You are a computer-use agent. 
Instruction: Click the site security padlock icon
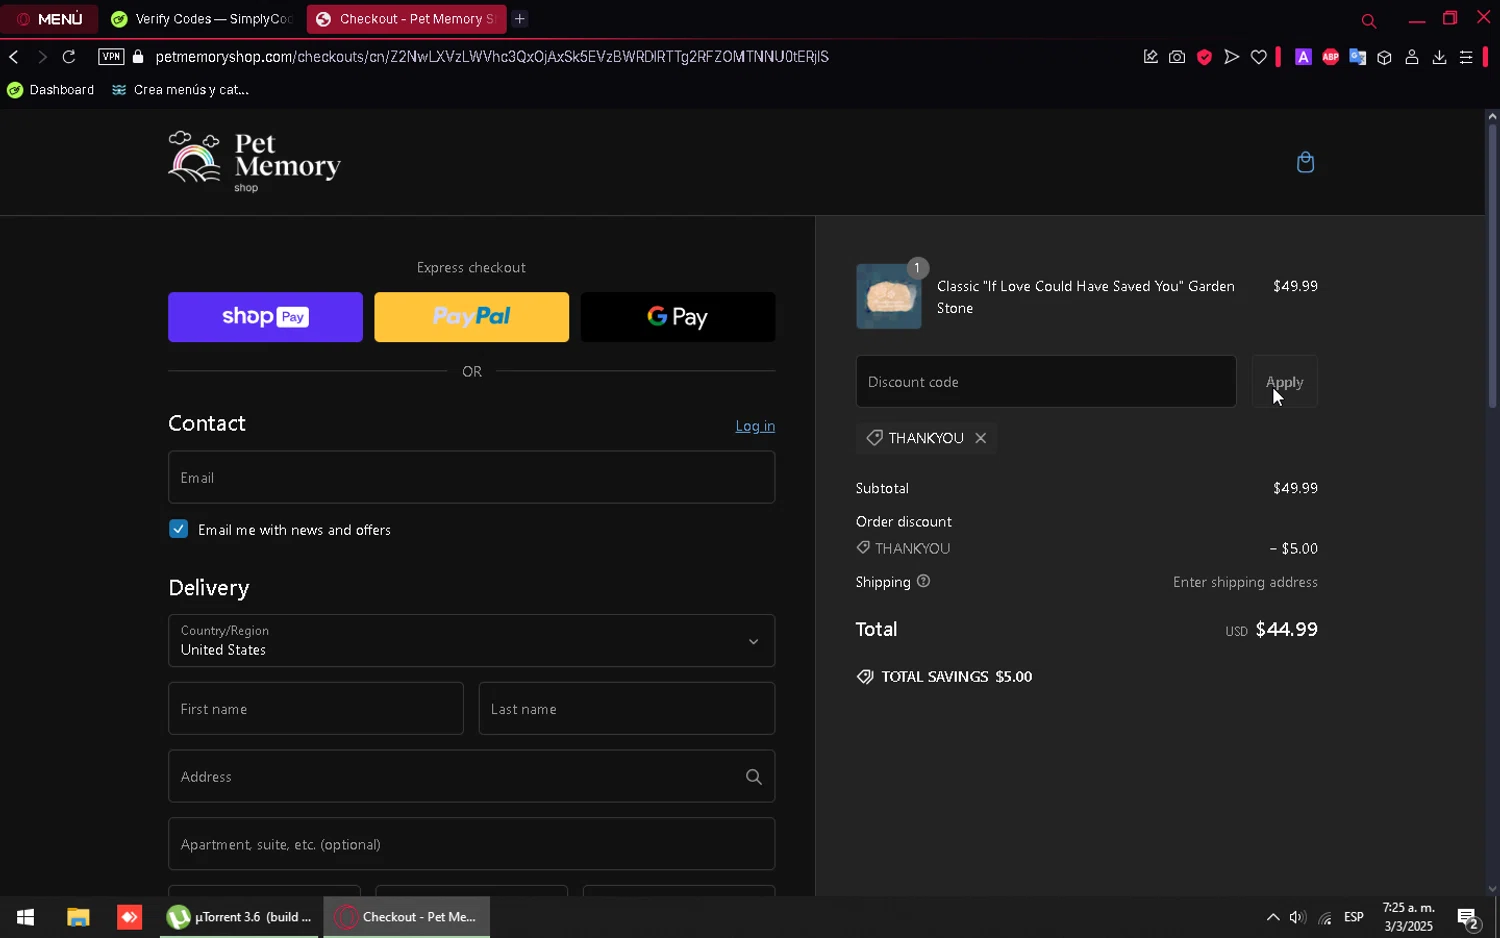click(138, 57)
